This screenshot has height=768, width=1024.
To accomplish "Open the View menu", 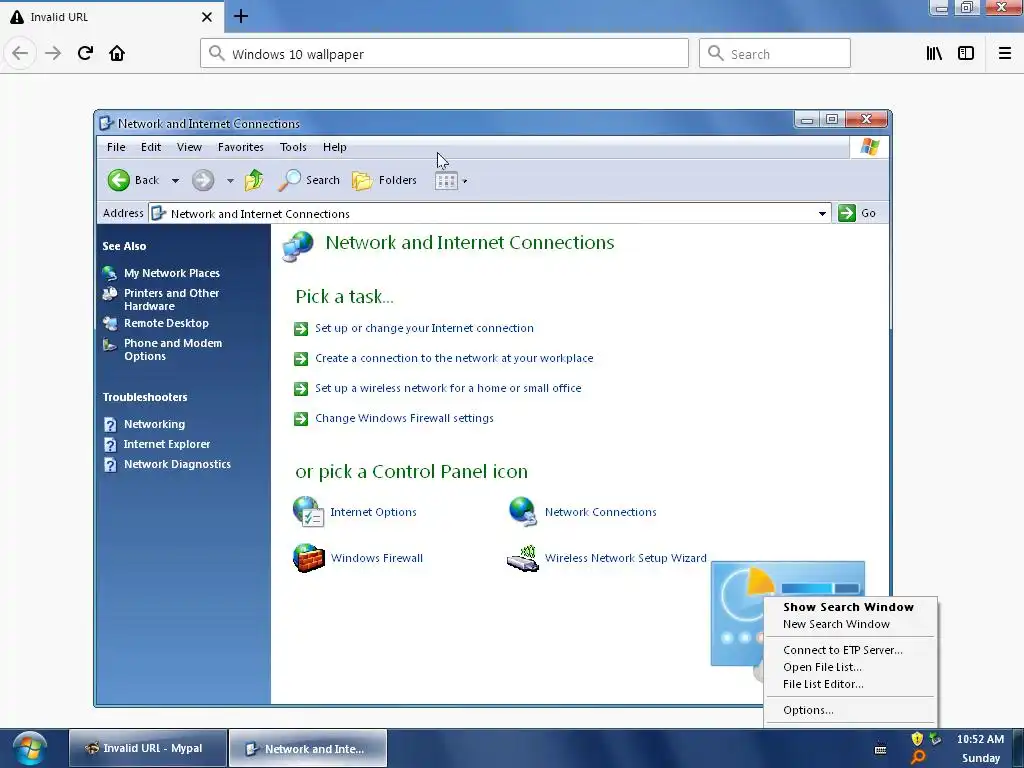I will click(x=189, y=147).
